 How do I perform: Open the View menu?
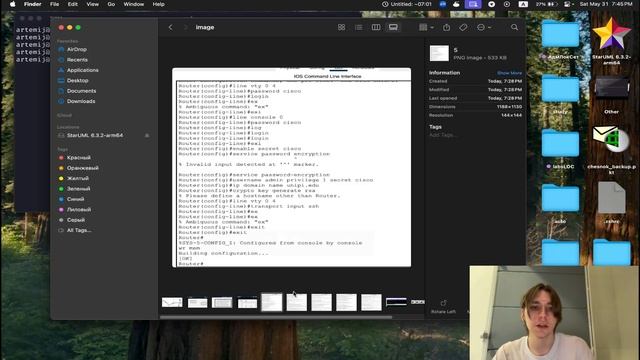click(x=93, y=4)
